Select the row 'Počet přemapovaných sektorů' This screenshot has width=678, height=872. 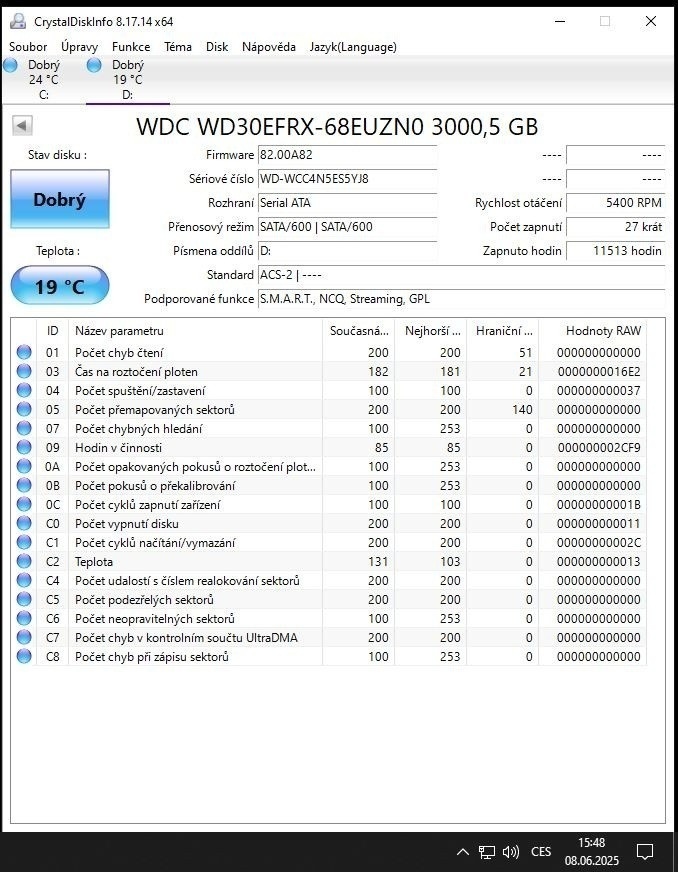coord(331,409)
